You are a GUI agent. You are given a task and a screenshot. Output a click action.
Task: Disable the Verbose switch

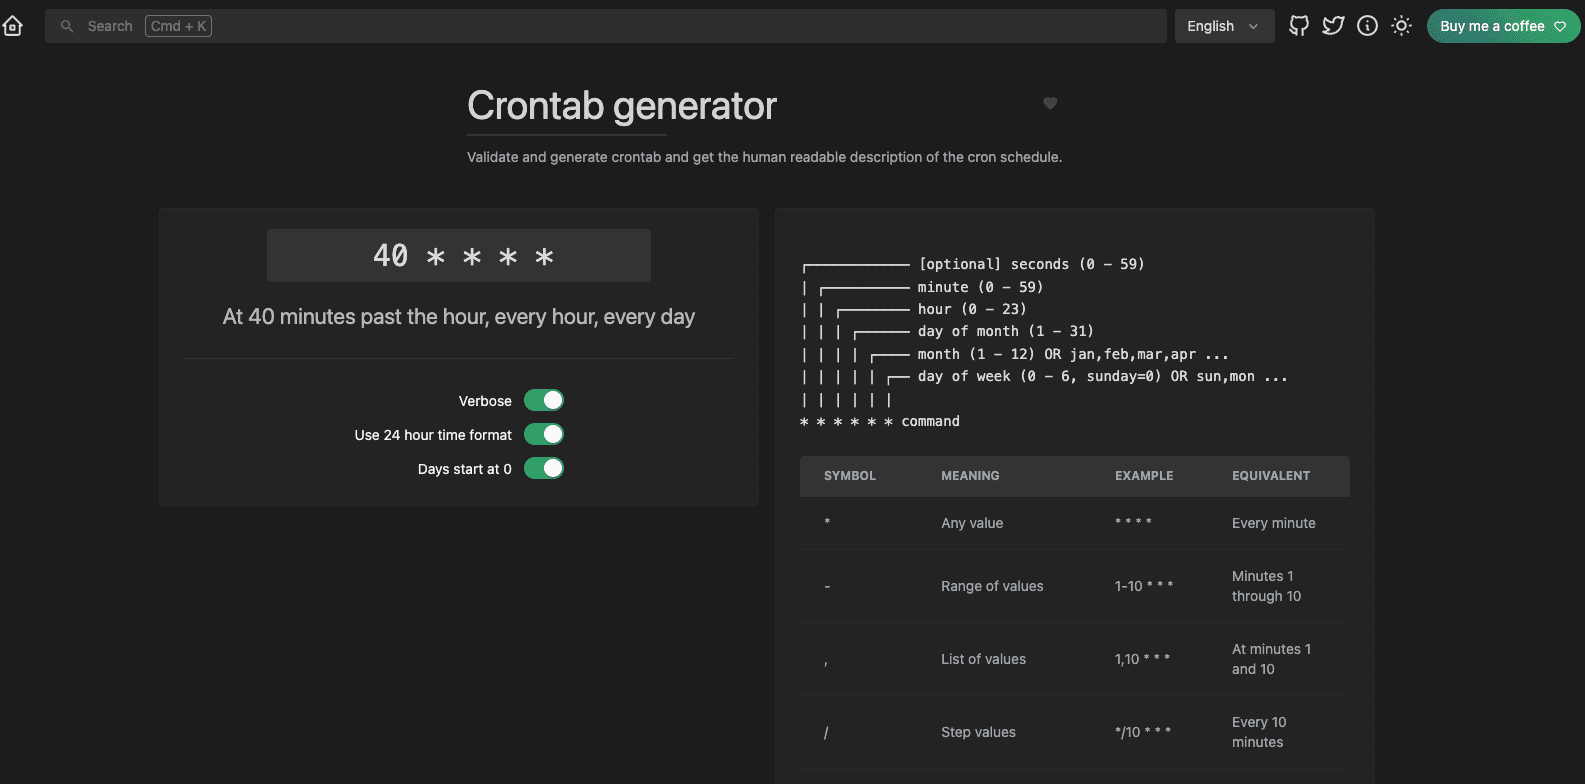click(544, 400)
